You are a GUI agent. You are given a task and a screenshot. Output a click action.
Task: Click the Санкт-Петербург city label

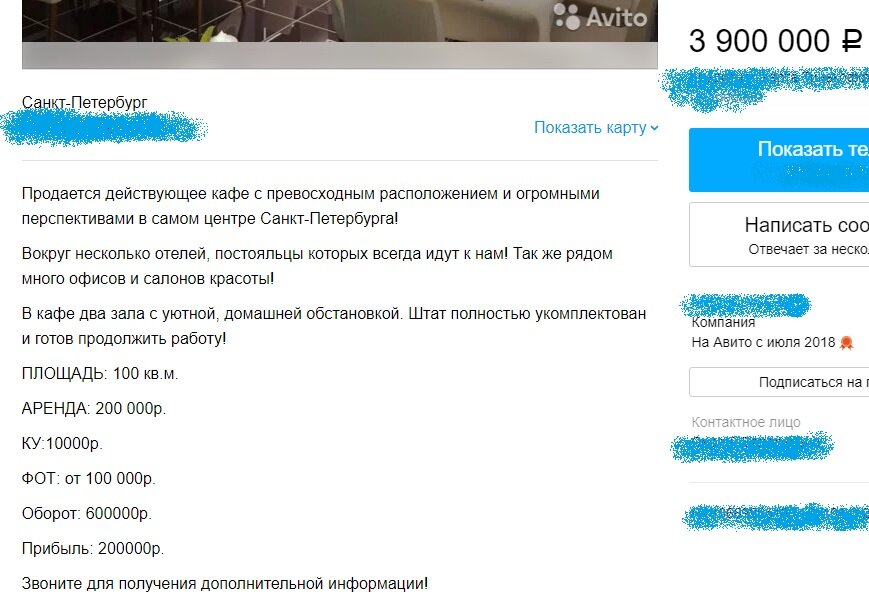point(84,103)
